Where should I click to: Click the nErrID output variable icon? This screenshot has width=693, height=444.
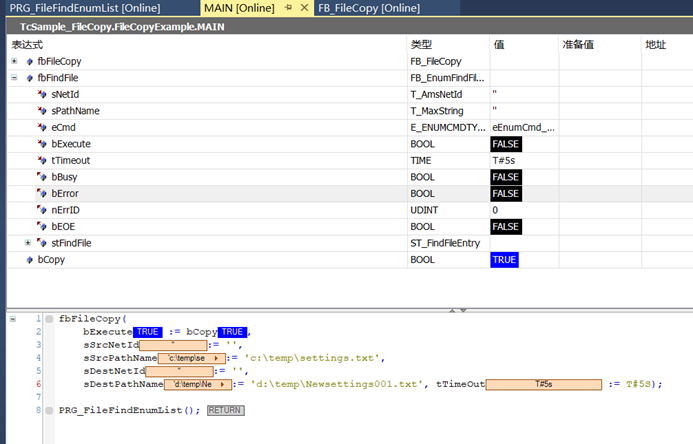tap(42, 210)
